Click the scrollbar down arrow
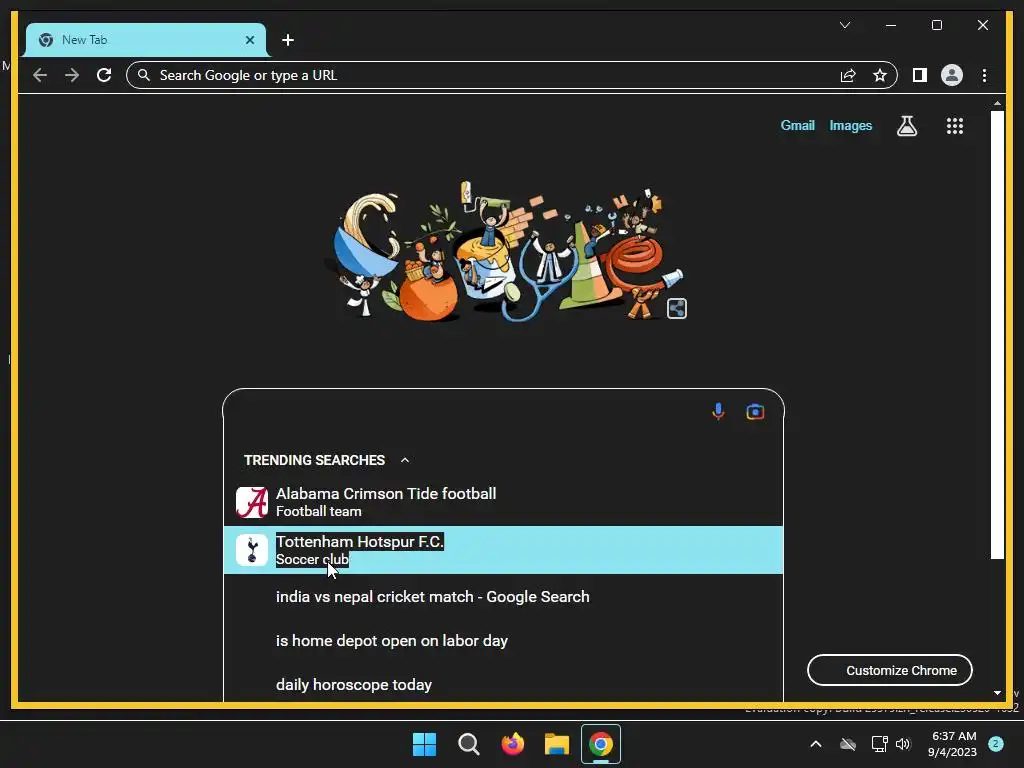Screen dimensions: 1024x768 997,693
